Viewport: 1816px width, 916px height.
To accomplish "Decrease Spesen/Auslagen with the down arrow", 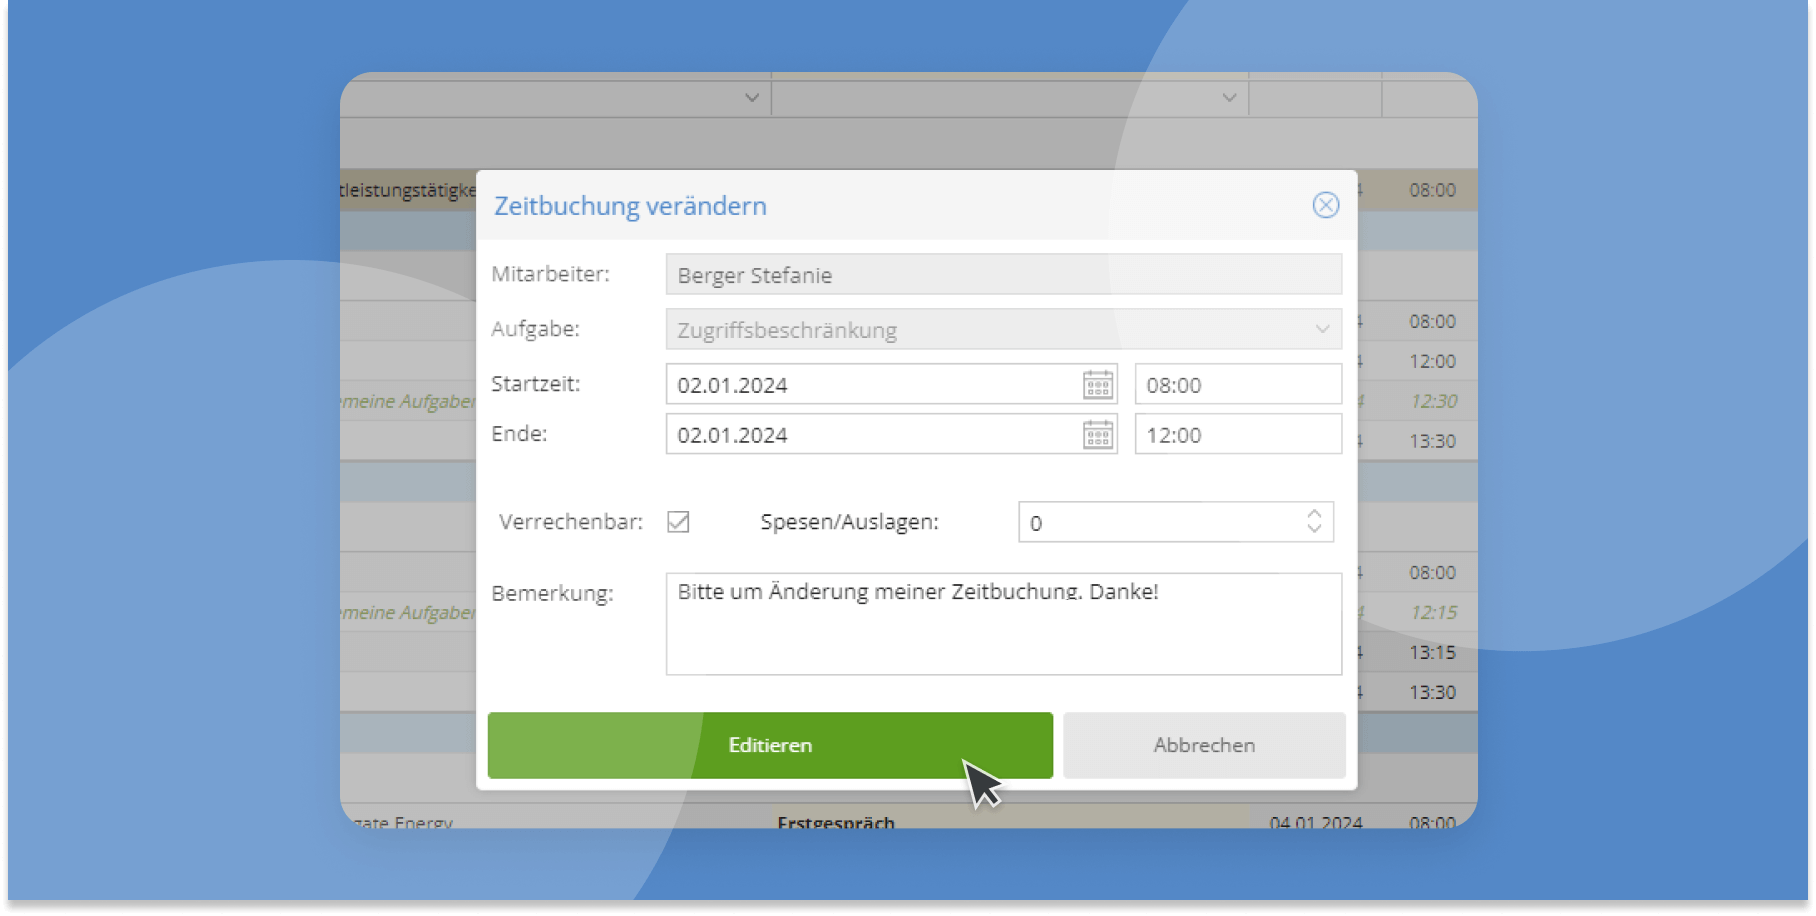I will 1314,529.
